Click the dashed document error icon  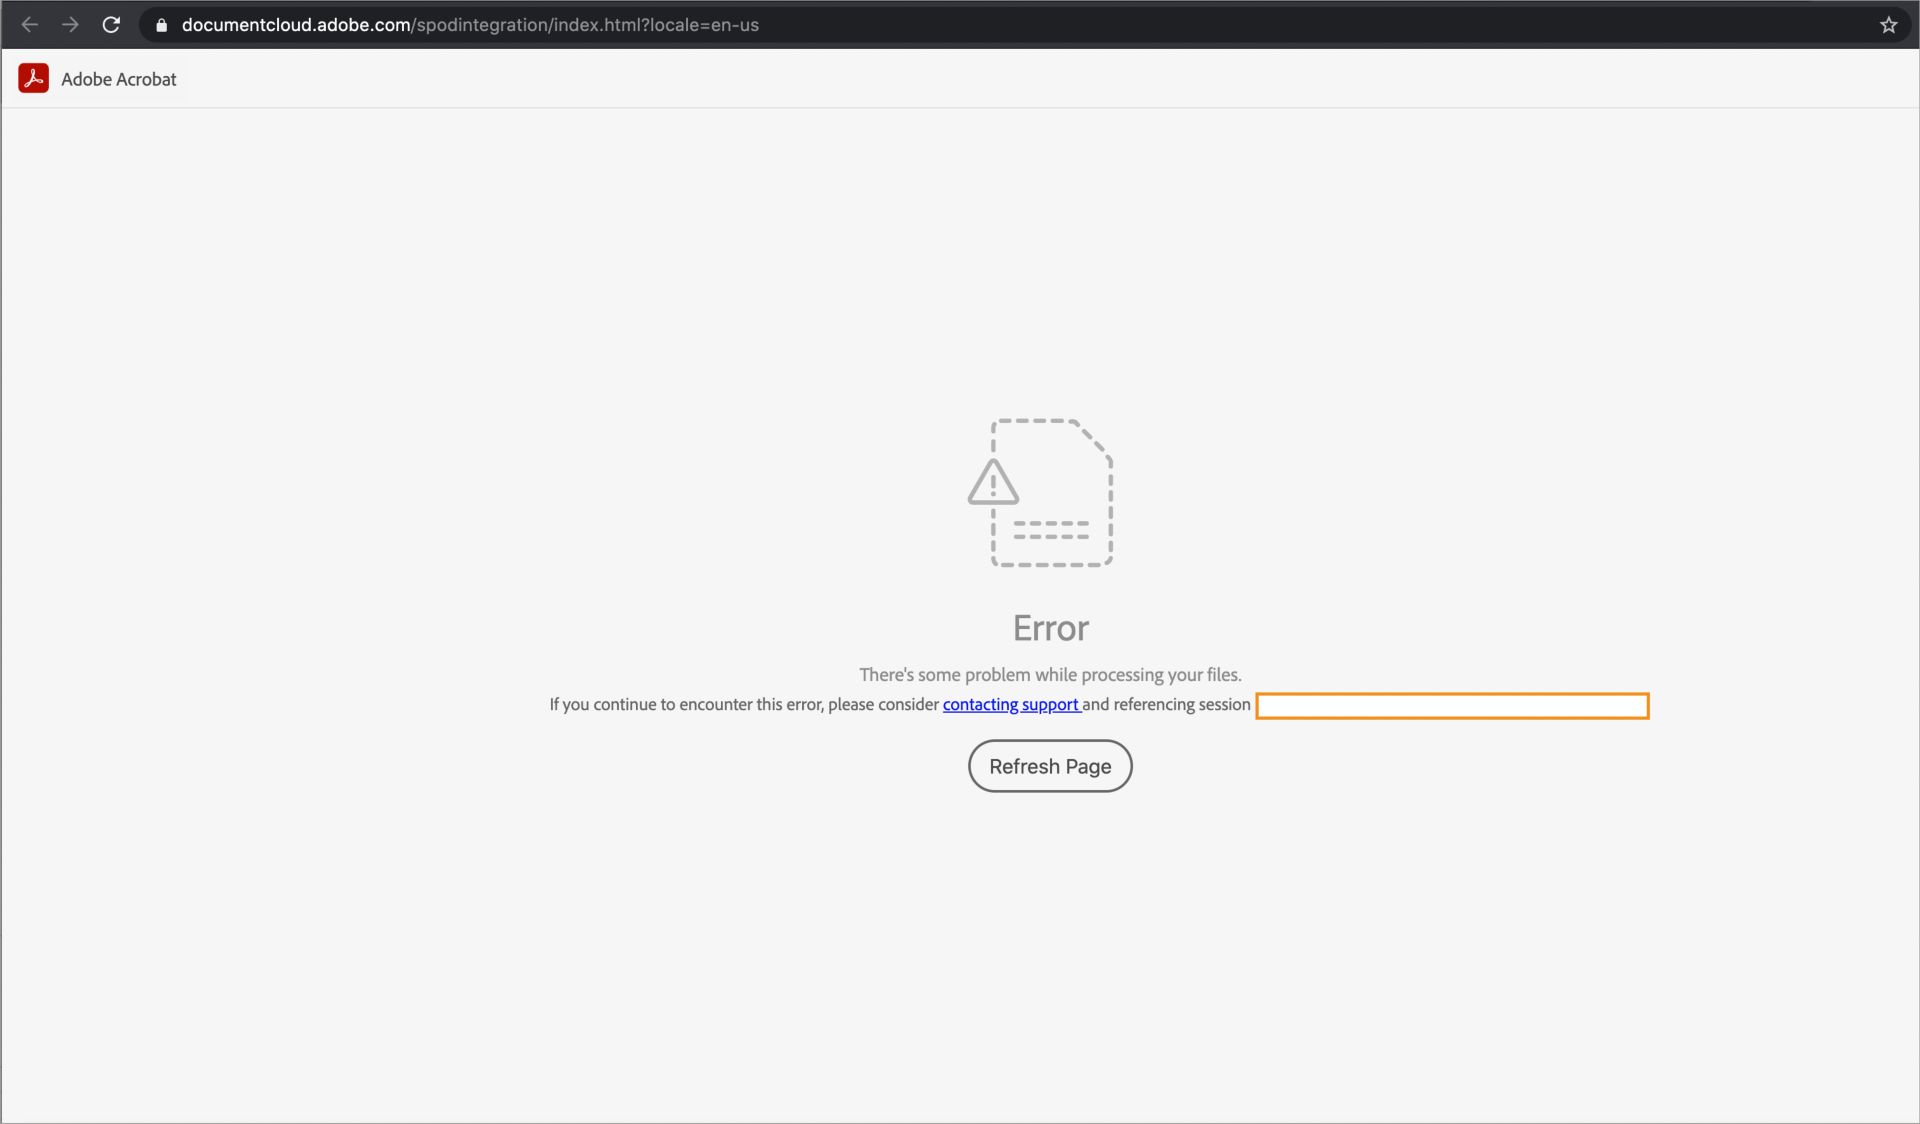[1049, 491]
